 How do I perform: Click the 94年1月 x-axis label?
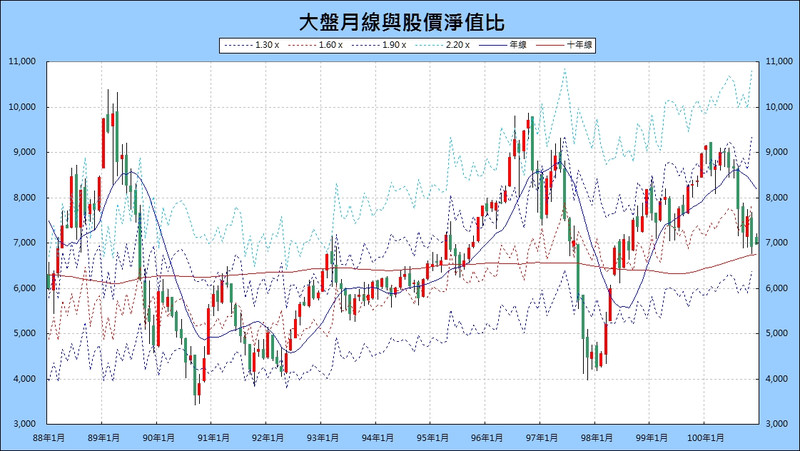coord(378,438)
